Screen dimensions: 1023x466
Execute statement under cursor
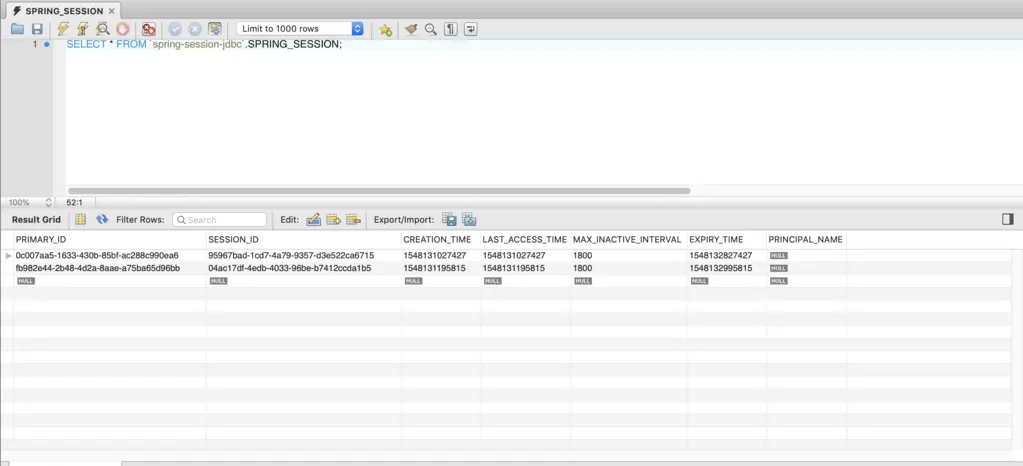pyautogui.click(x=83, y=29)
